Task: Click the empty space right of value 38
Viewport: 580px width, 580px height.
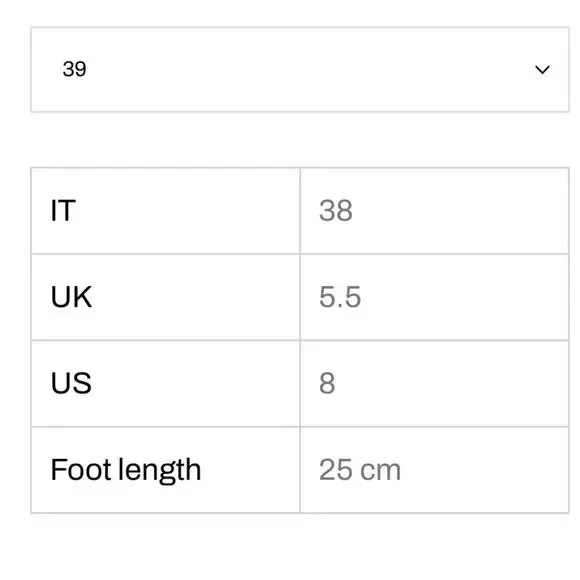Action: [459, 210]
